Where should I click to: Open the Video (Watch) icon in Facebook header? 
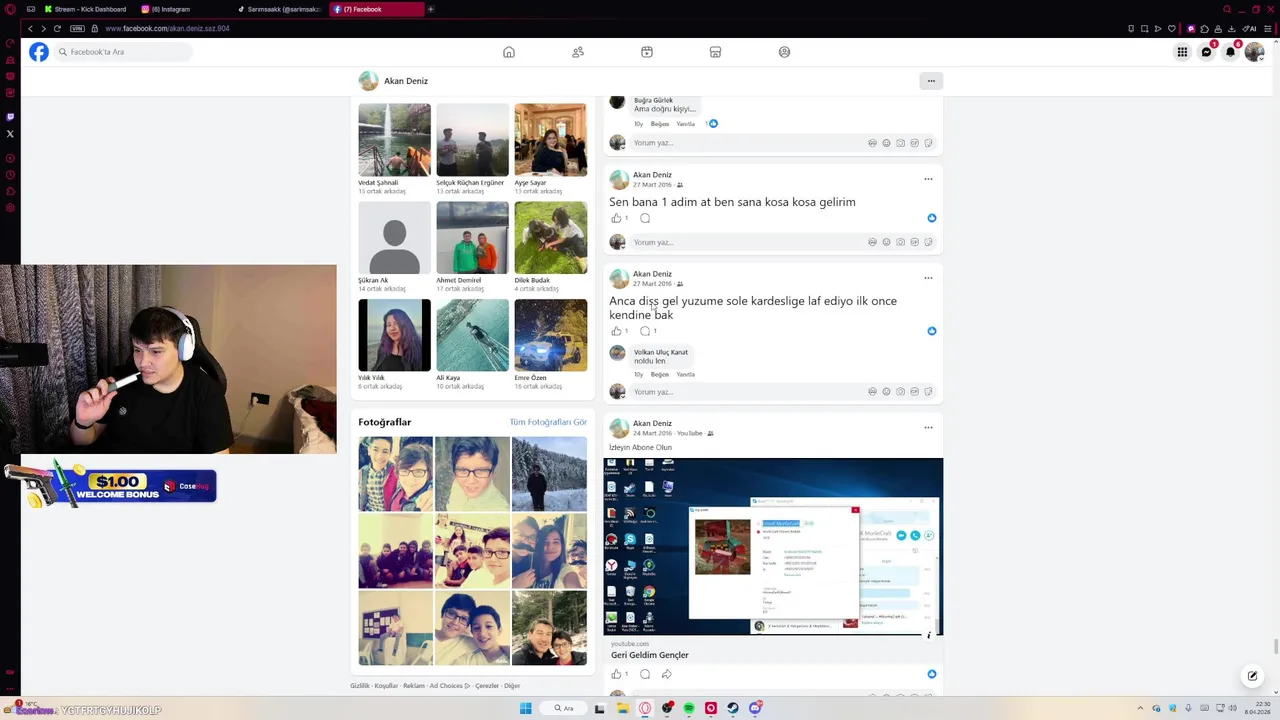pos(647,52)
